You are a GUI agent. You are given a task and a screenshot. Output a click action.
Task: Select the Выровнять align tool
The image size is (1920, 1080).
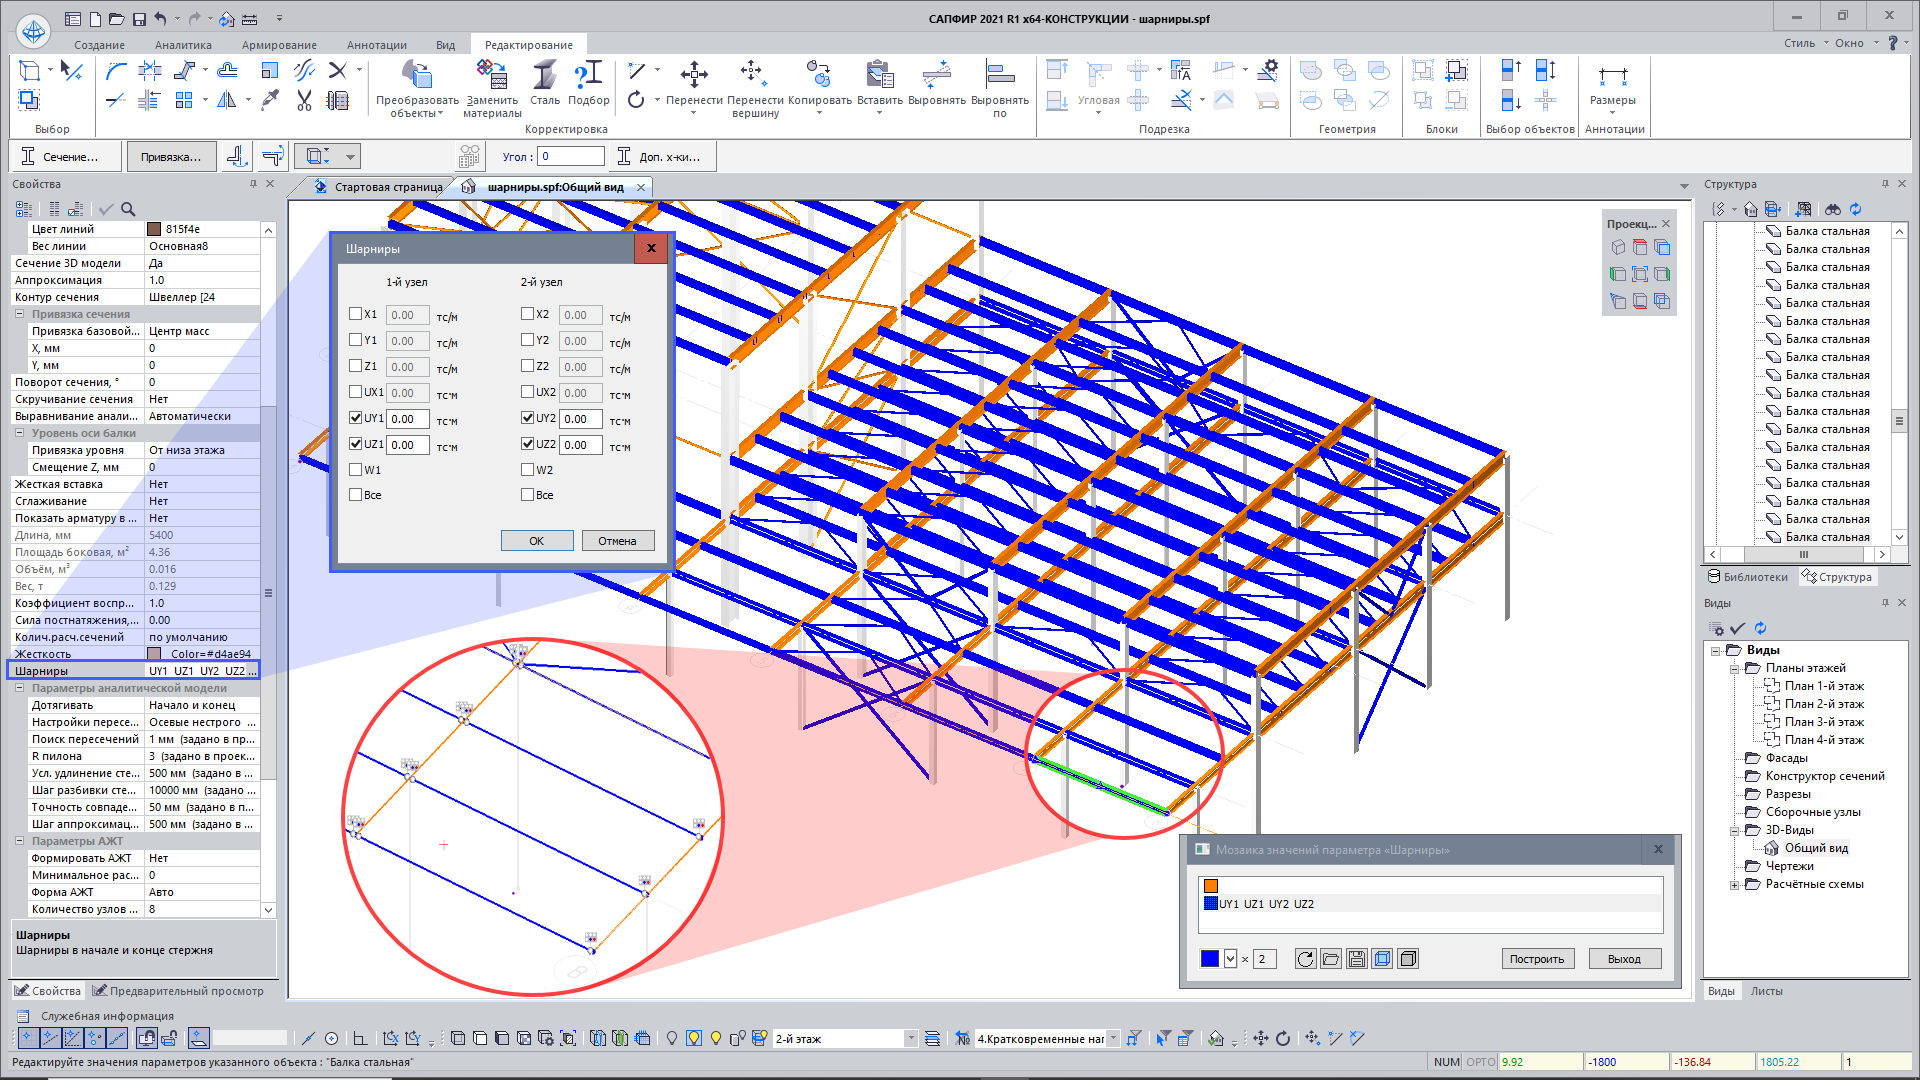point(936,76)
